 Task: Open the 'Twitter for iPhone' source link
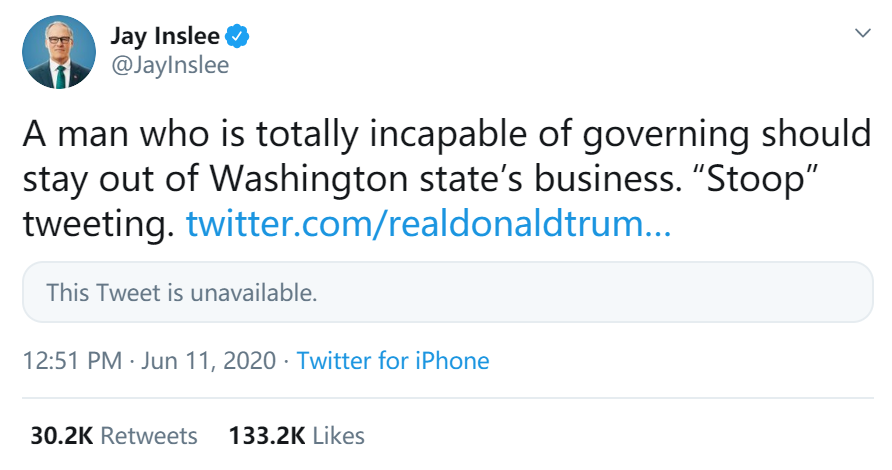coord(393,361)
